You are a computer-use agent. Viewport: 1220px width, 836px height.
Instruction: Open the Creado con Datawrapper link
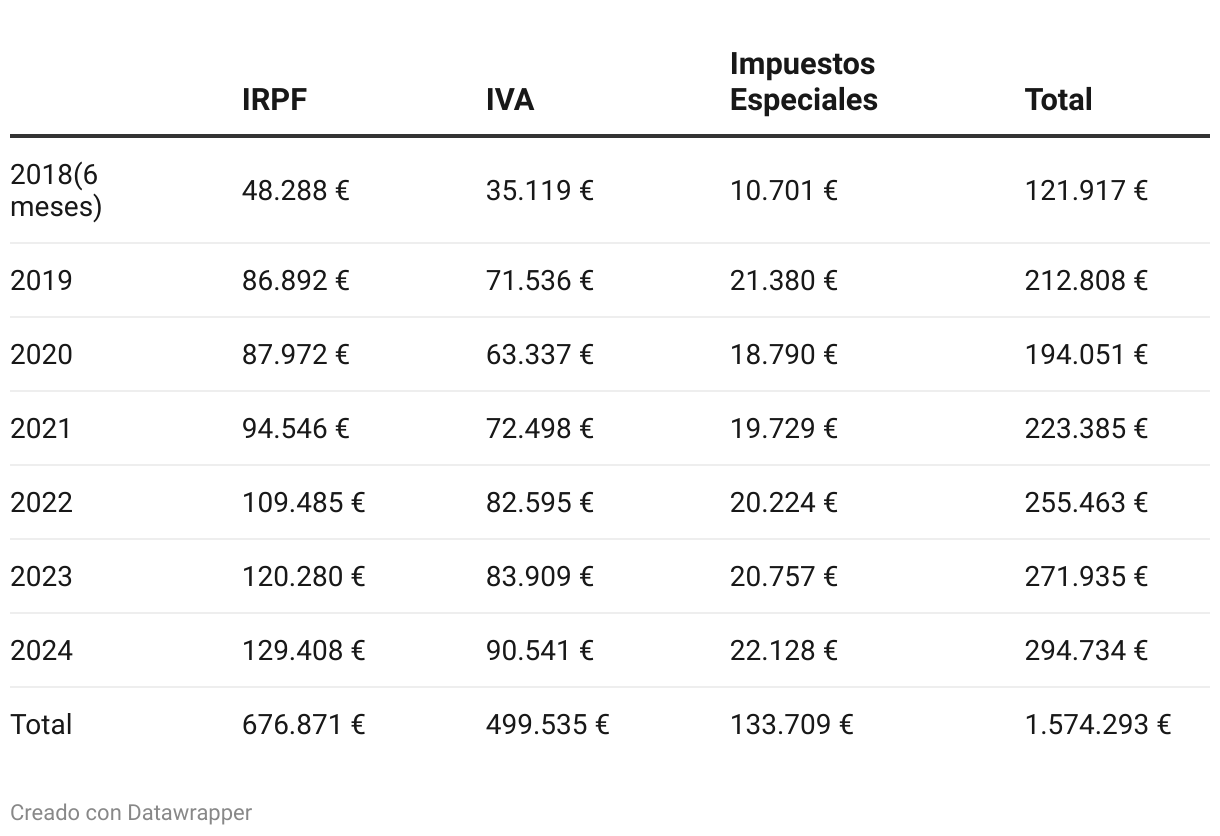131,812
